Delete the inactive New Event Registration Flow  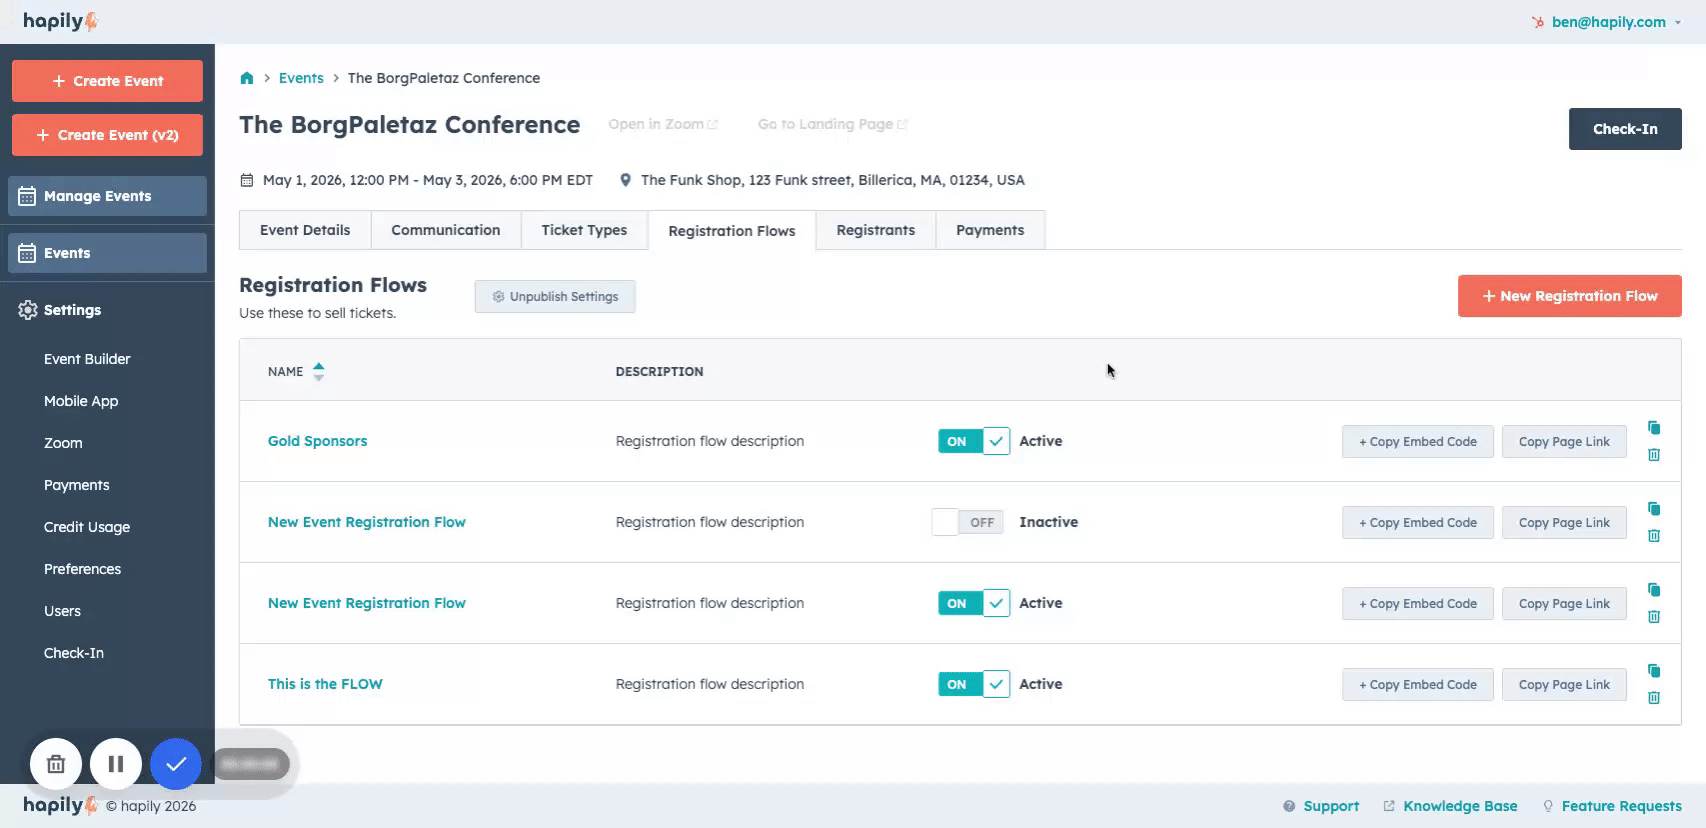pyautogui.click(x=1654, y=536)
